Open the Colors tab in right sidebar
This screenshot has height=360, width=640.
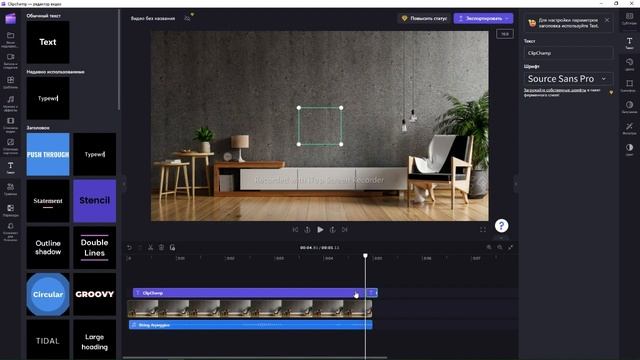click(629, 64)
